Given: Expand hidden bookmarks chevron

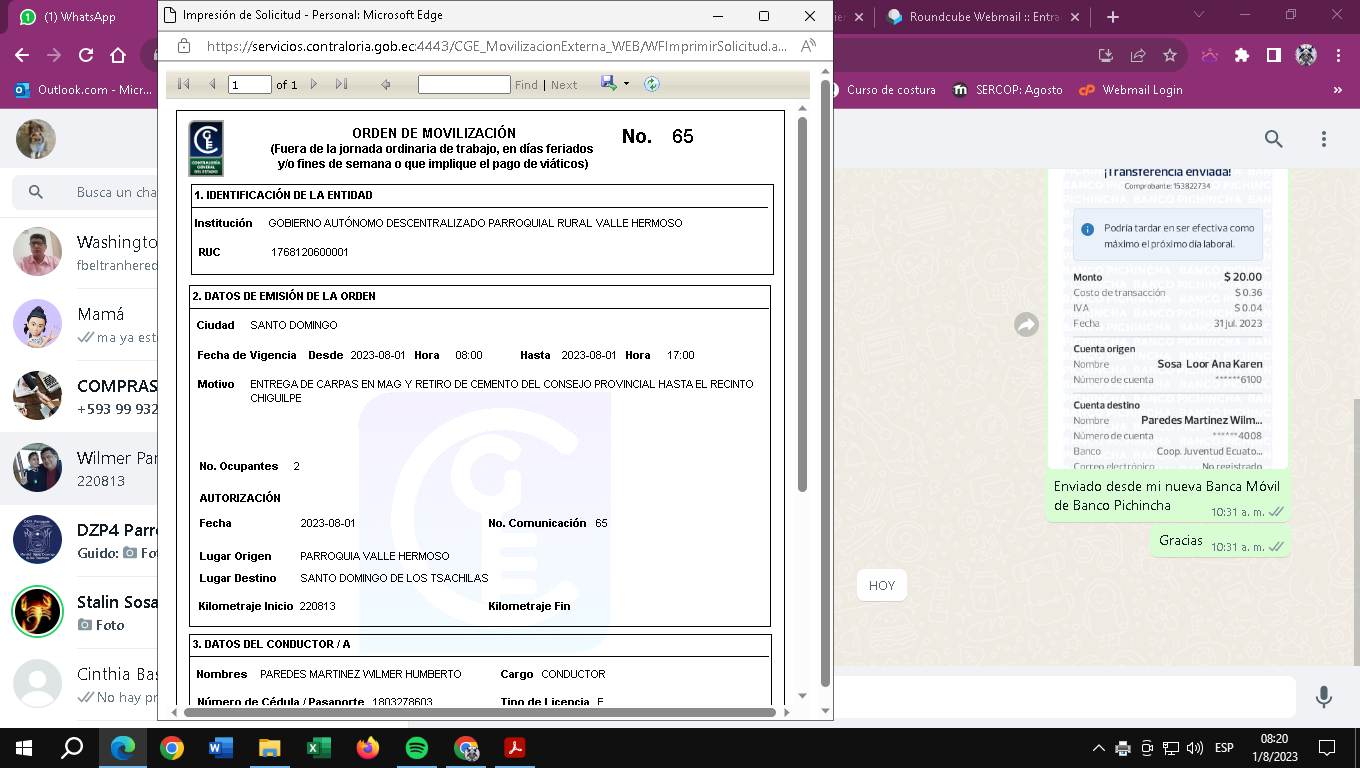Looking at the screenshot, I should 1338,90.
